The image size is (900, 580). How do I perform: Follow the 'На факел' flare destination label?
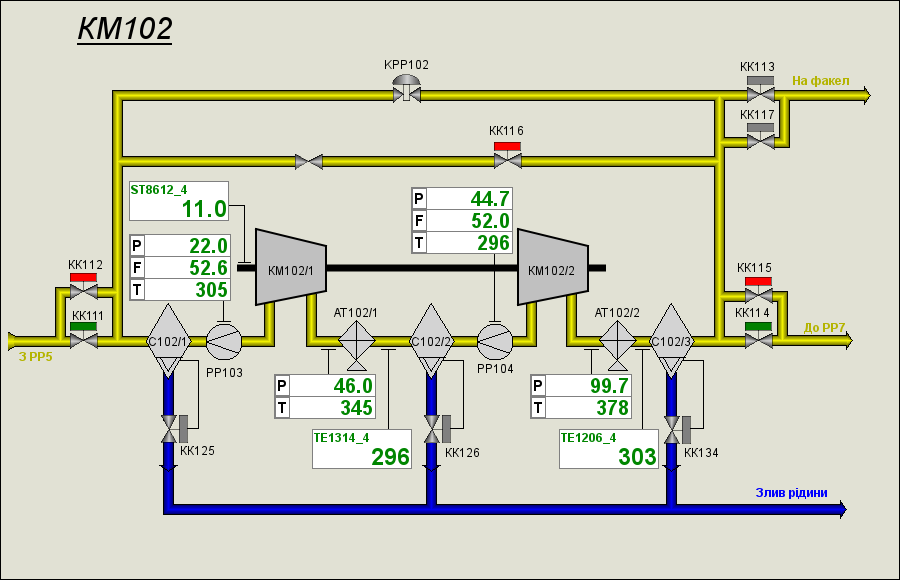click(821, 81)
